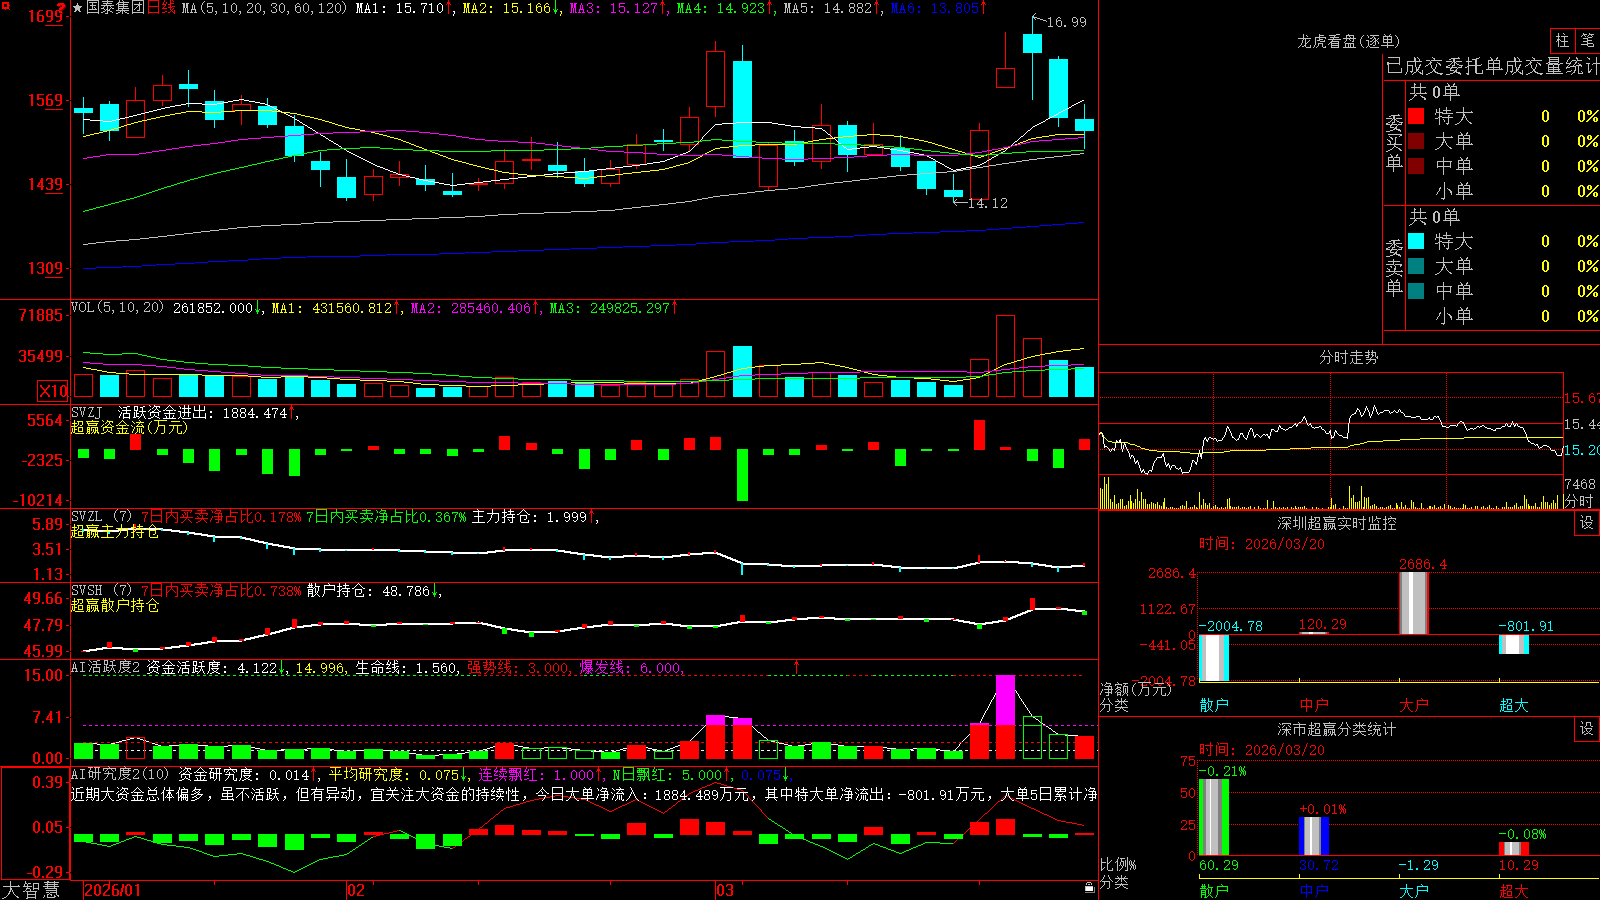Viewport: 1600px width, 900px height.
Task: Click the 龙虎看盘(逐单) panel title
Action: click(x=1348, y=41)
